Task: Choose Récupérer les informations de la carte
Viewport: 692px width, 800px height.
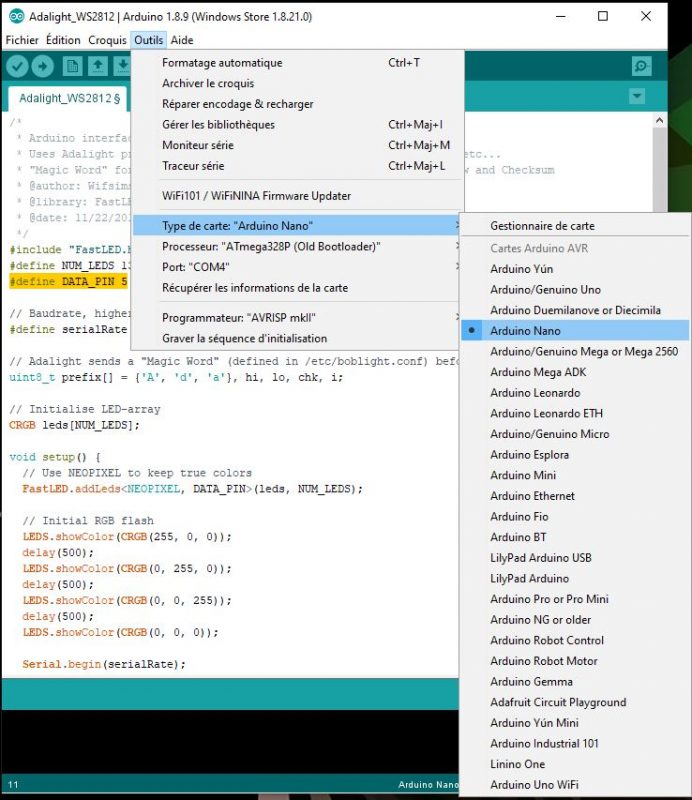Action: (298, 288)
